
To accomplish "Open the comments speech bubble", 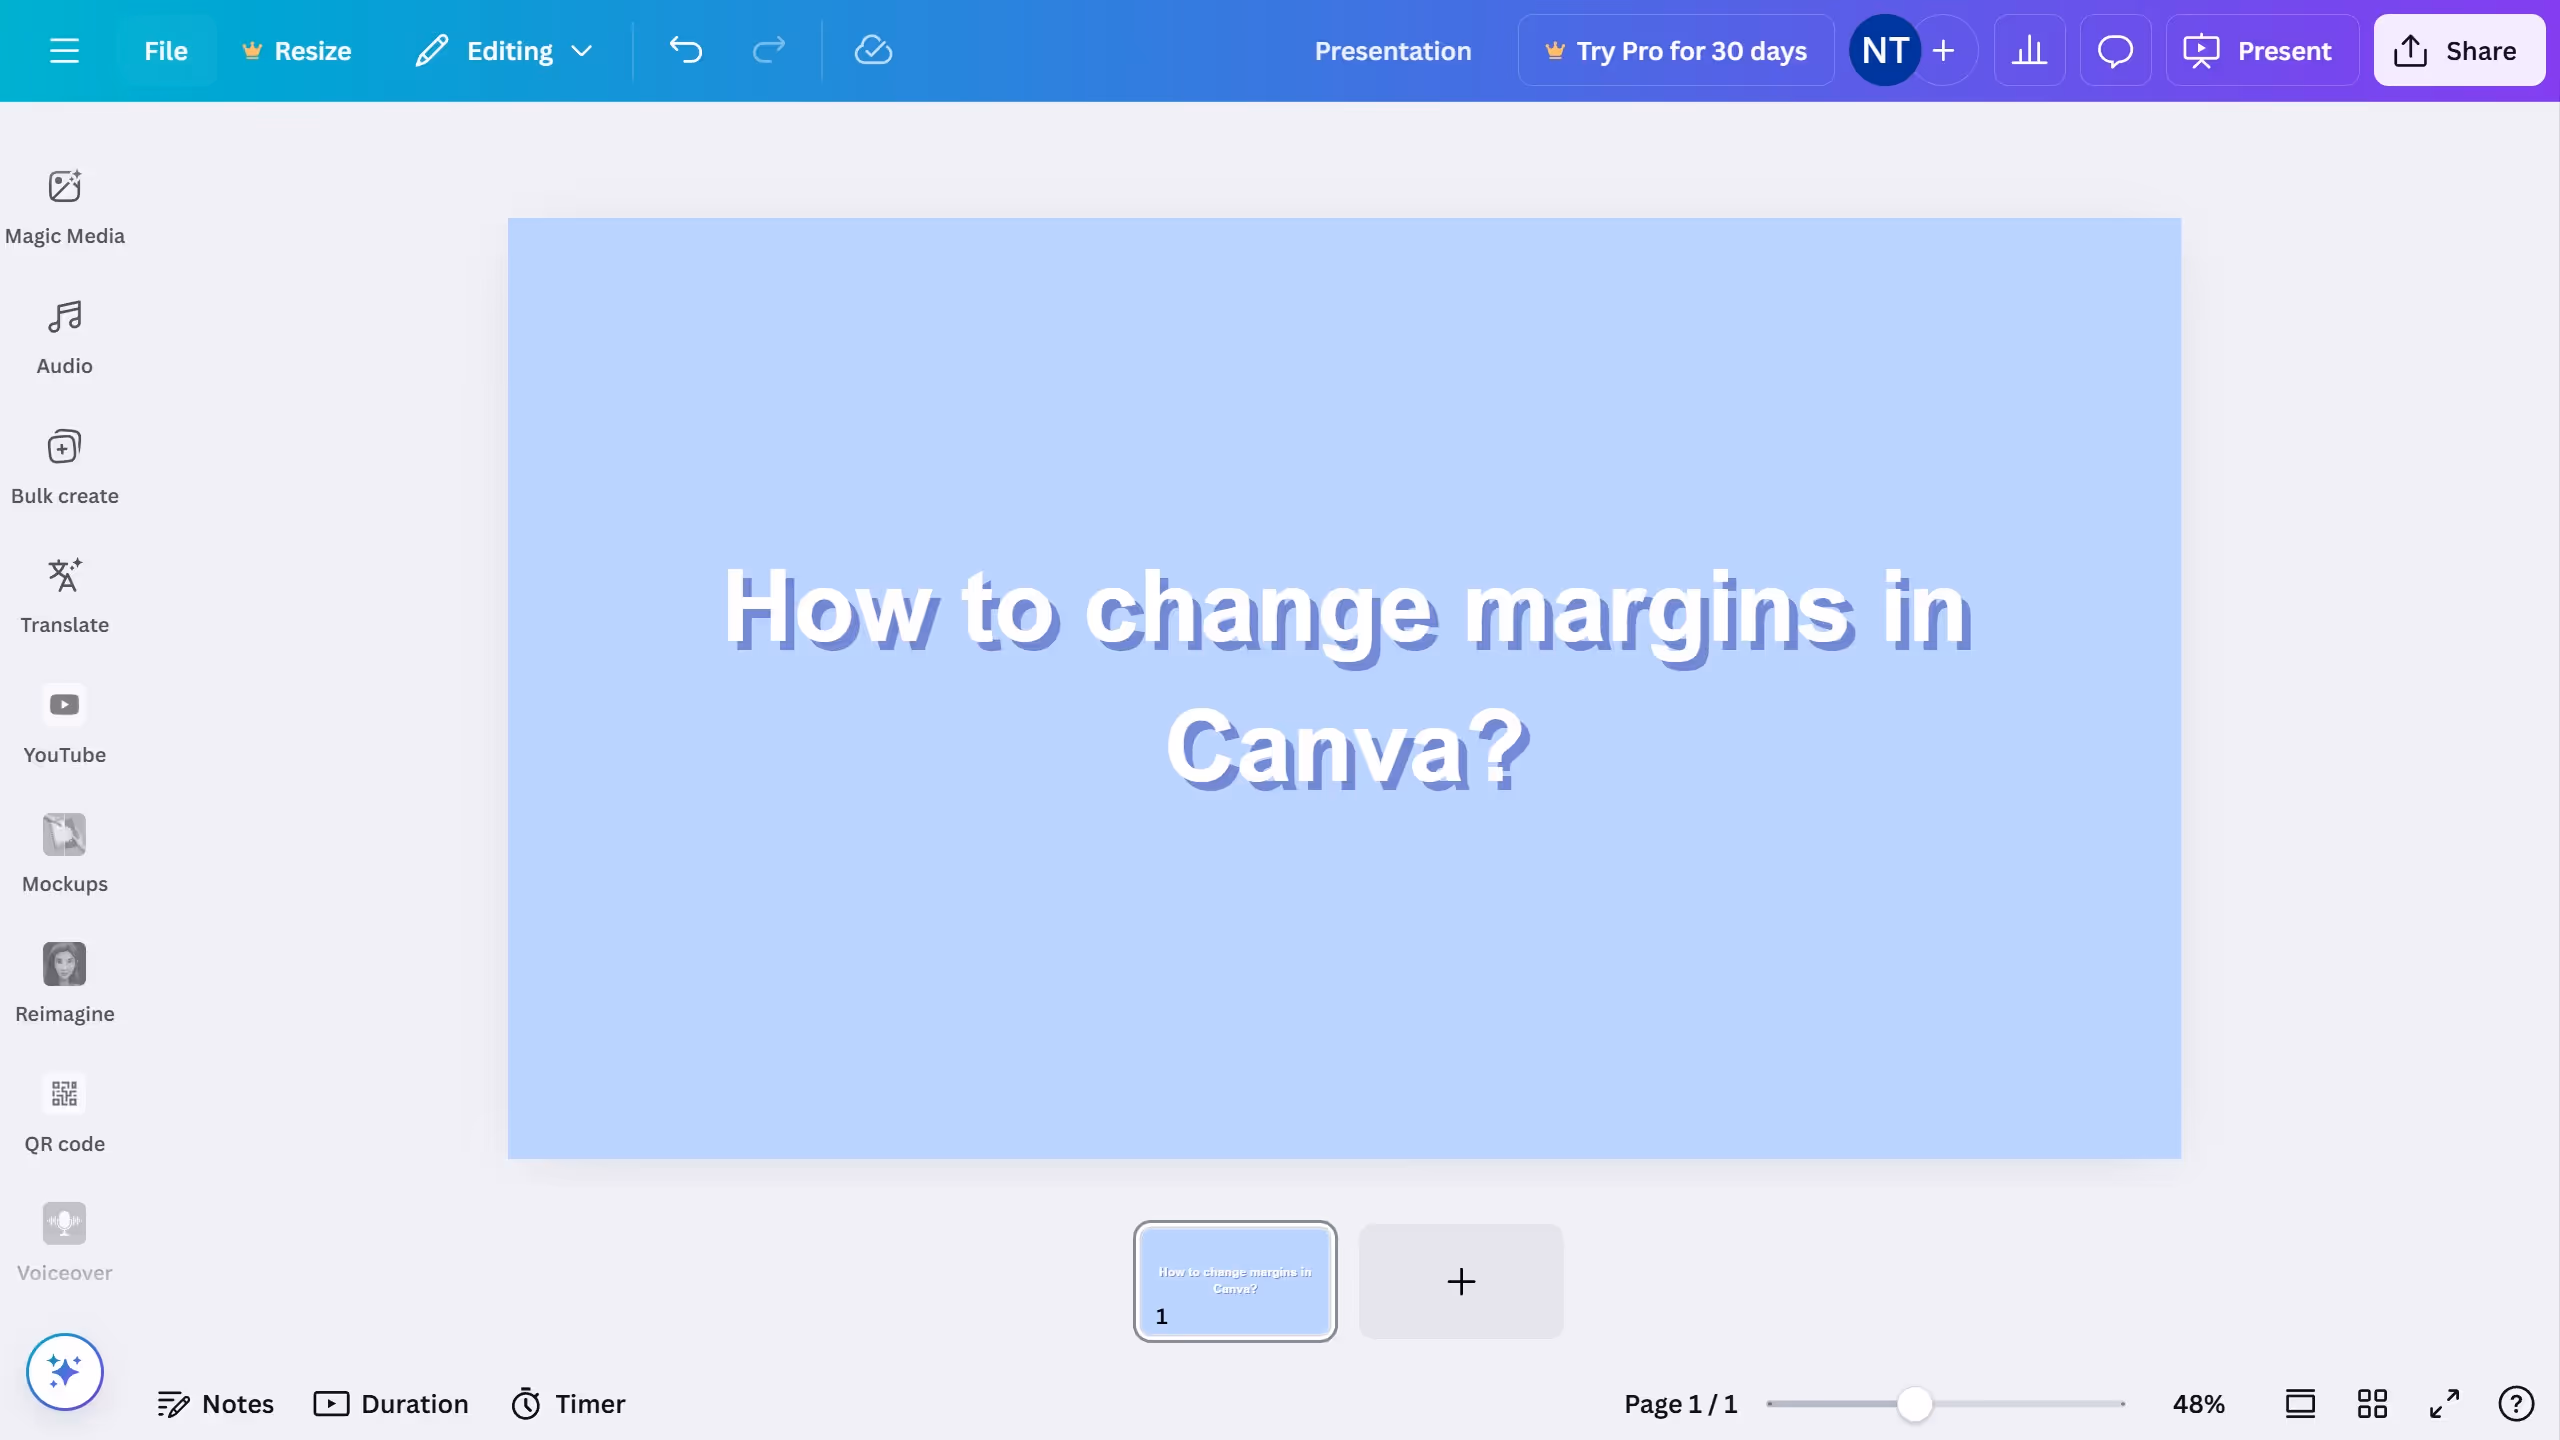I will point(2115,51).
